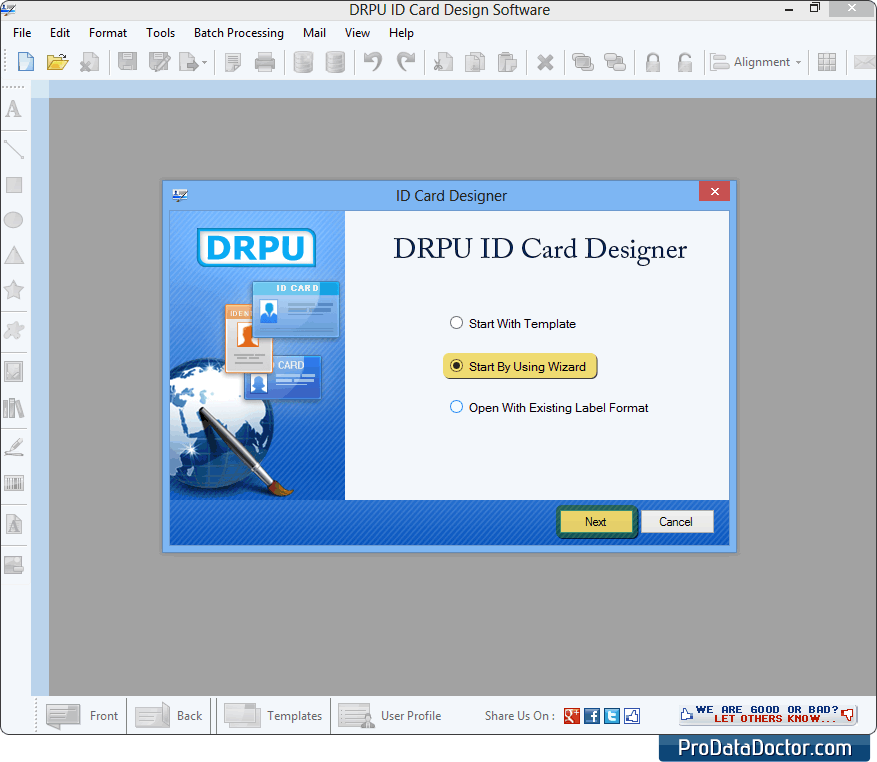Image resolution: width=877 pixels, height=762 pixels.
Task: Select the Barcode tool in sidebar
Action: tap(14, 483)
